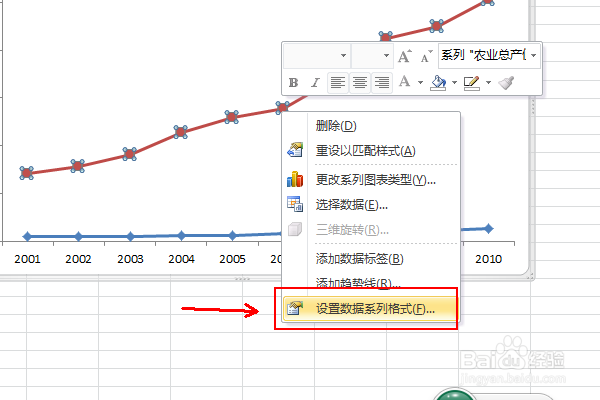
Task: Click the 2002 axis label
Action: pos(78,259)
